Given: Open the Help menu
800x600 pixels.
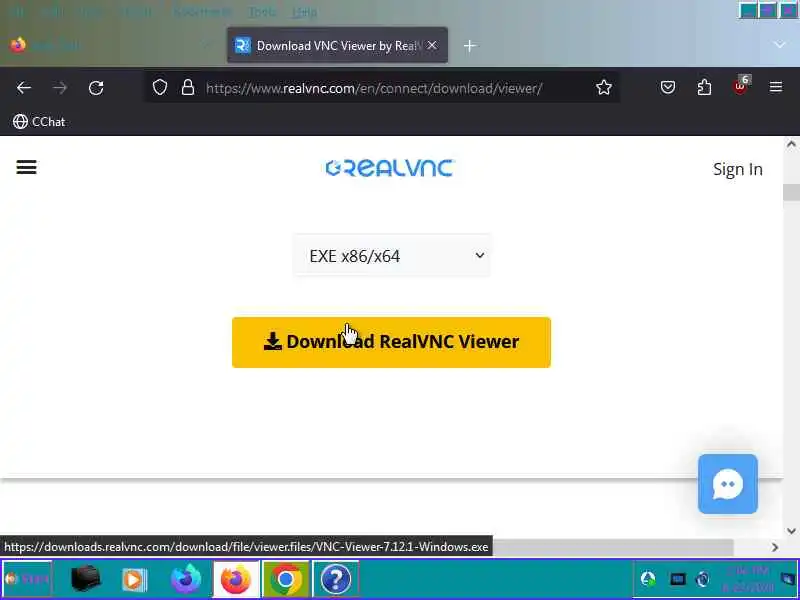Looking at the screenshot, I should pos(305,11).
